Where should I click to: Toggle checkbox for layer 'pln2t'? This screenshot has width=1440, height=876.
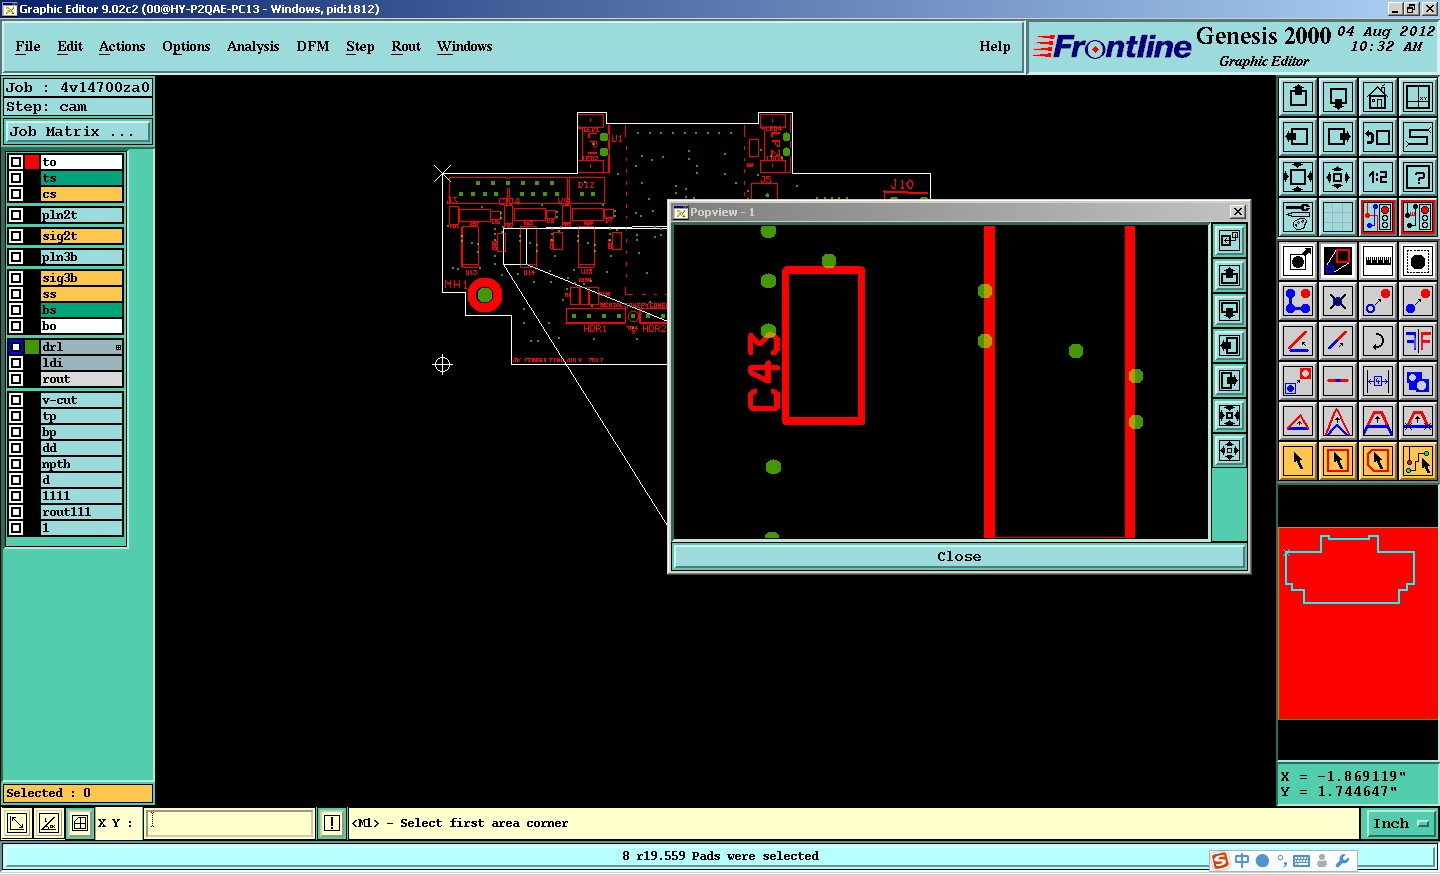16,215
